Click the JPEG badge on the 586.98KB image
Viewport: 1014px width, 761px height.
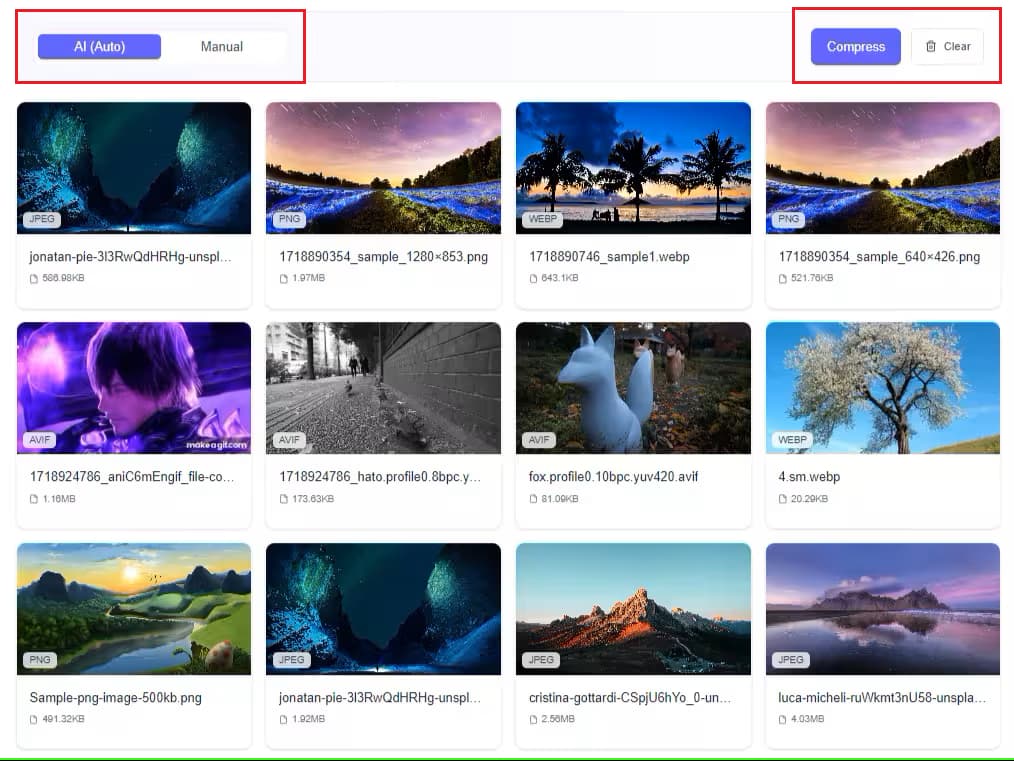point(42,219)
